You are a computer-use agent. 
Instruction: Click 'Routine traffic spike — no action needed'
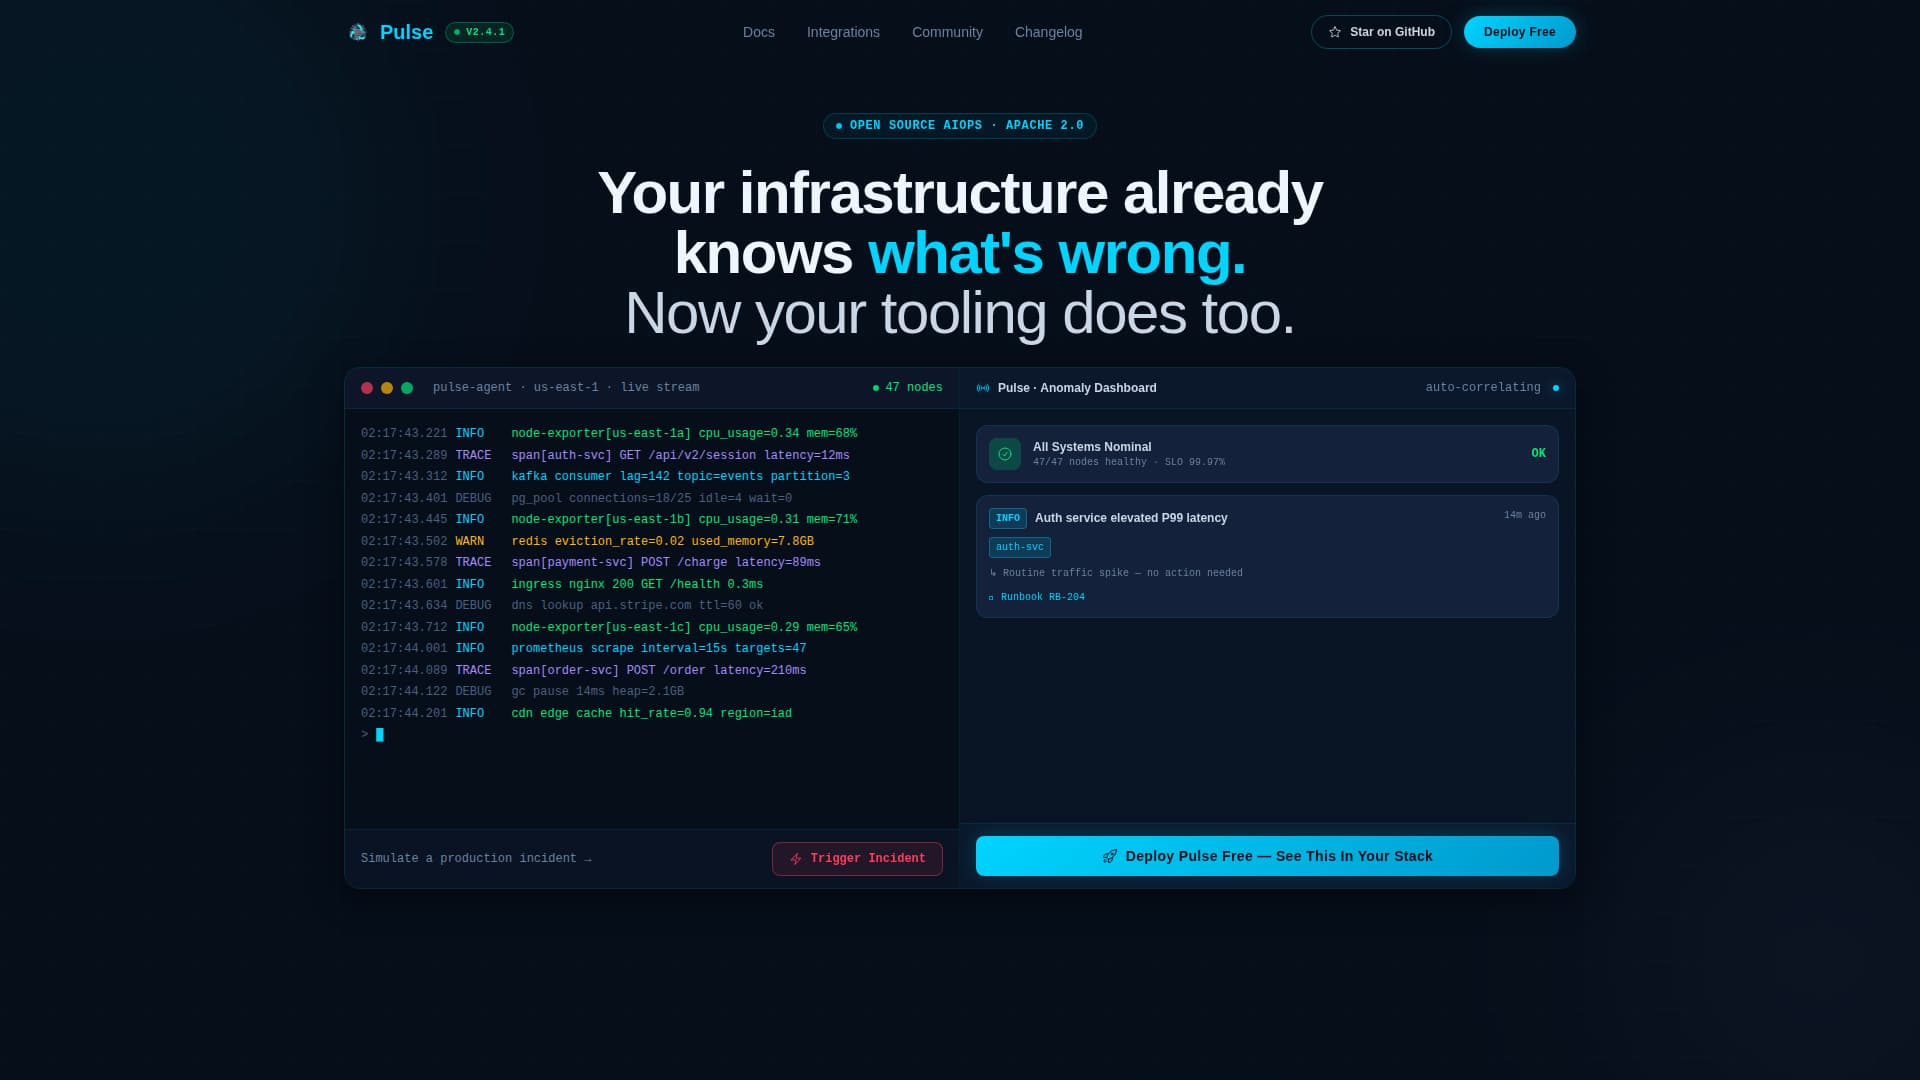point(1116,574)
